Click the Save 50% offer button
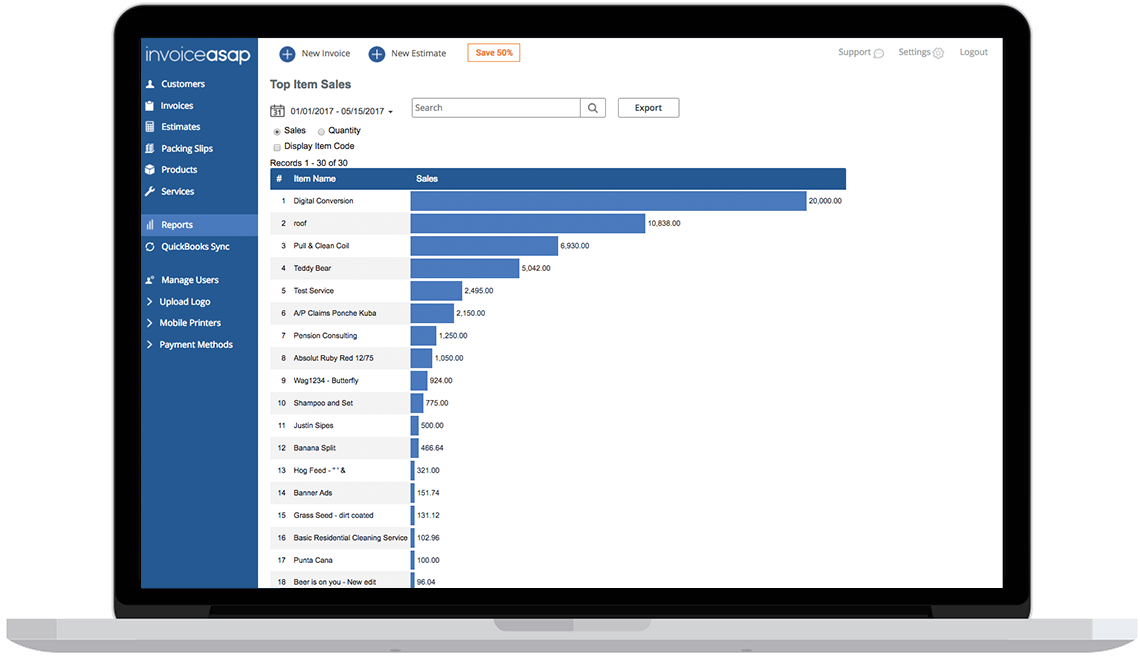 (x=494, y=52)
